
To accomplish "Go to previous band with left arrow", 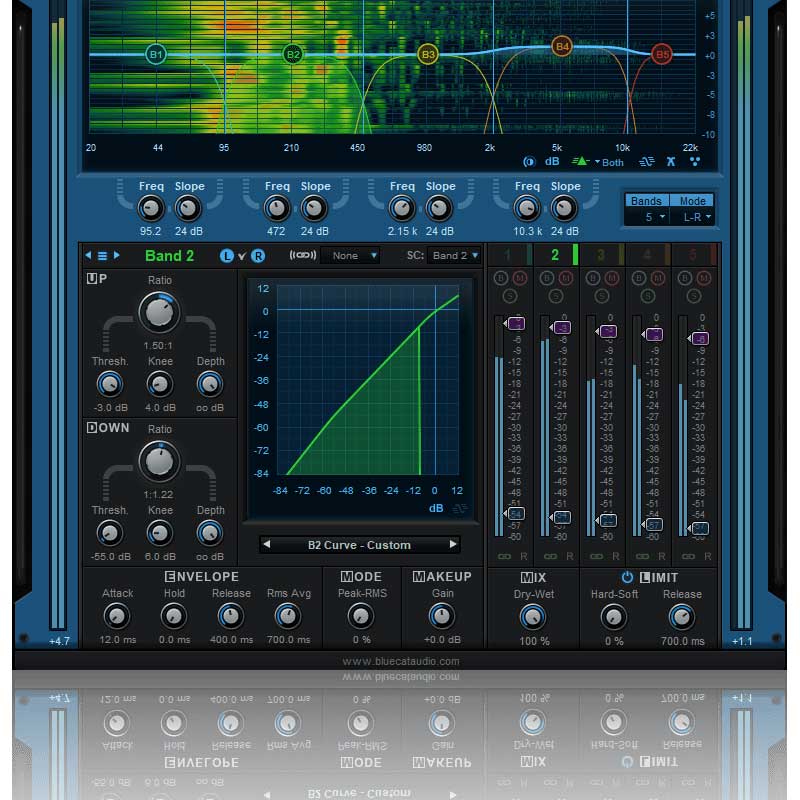I will 88,255.
